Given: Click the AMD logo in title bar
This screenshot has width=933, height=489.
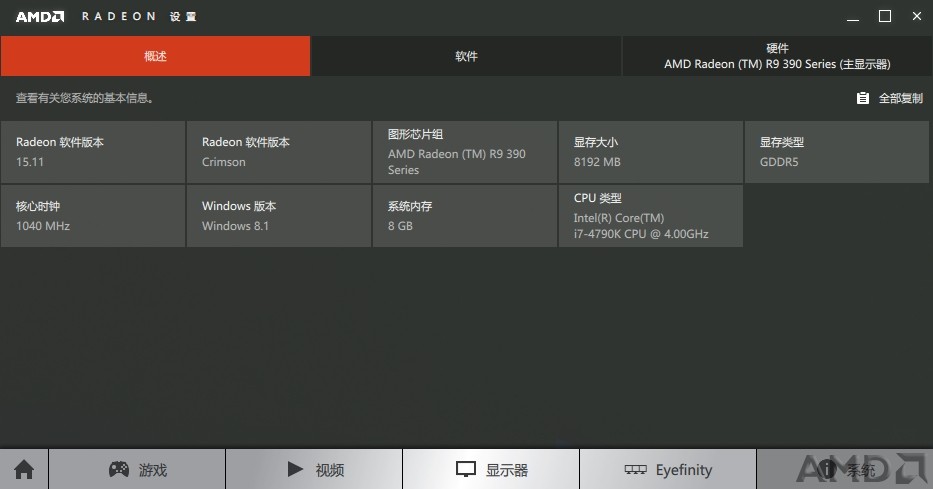Looking at the screenshot, I should coord(40,17).
